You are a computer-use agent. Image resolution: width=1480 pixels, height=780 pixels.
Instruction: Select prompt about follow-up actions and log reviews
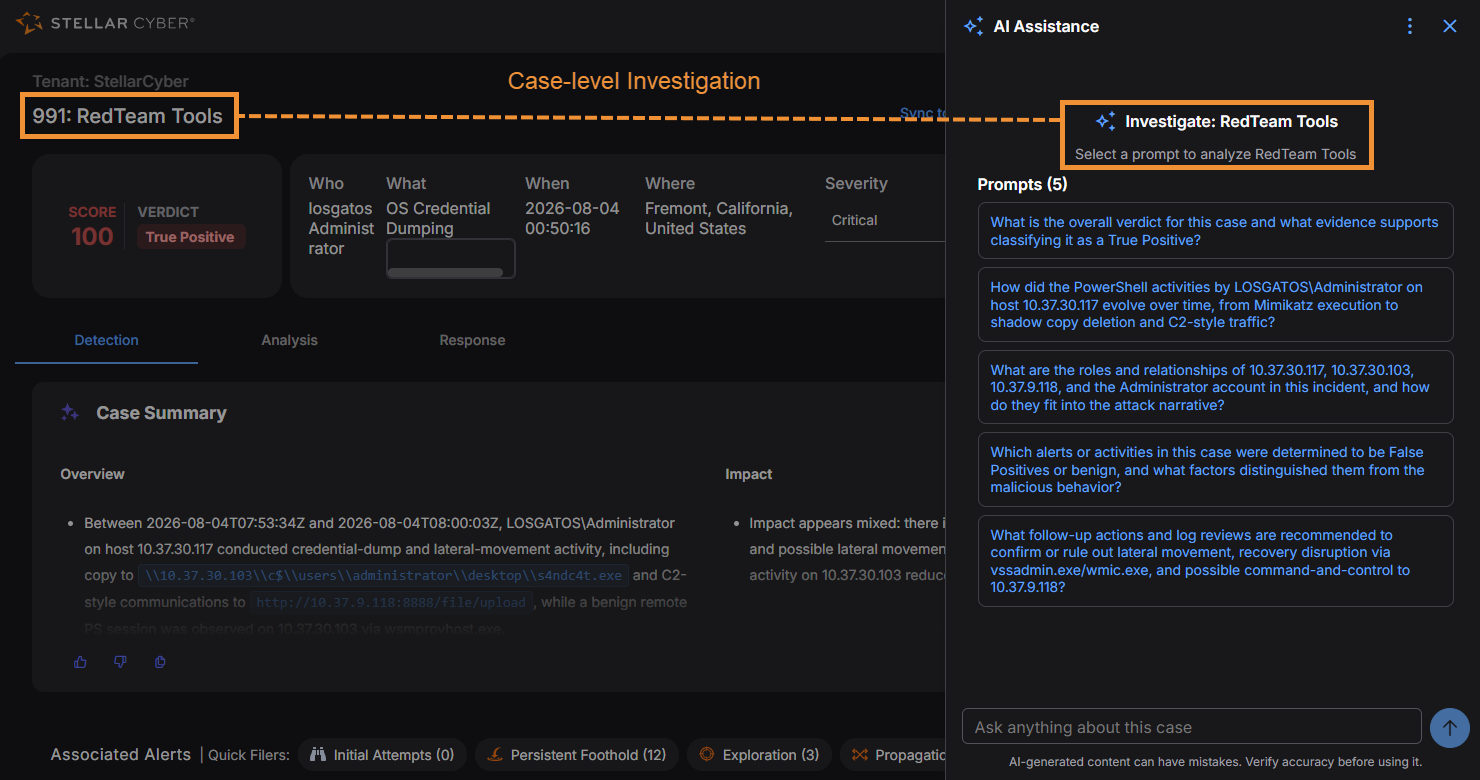pyautogui.click(x=1215, y=561)
